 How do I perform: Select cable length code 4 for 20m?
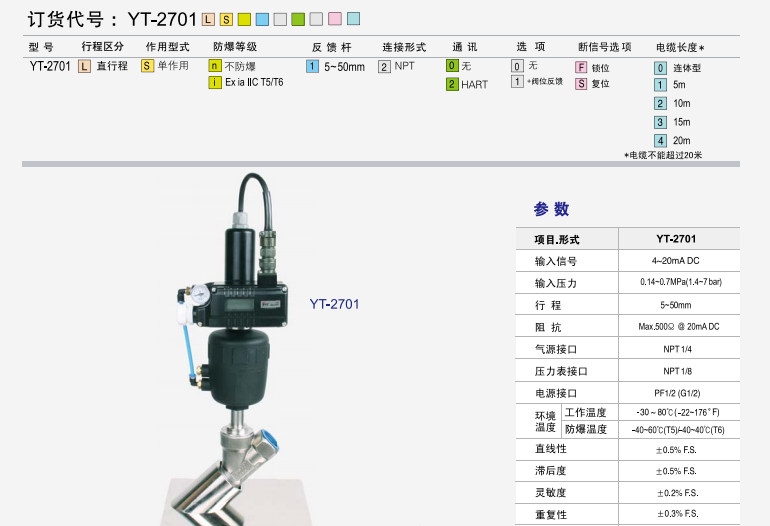coord(660,140)
